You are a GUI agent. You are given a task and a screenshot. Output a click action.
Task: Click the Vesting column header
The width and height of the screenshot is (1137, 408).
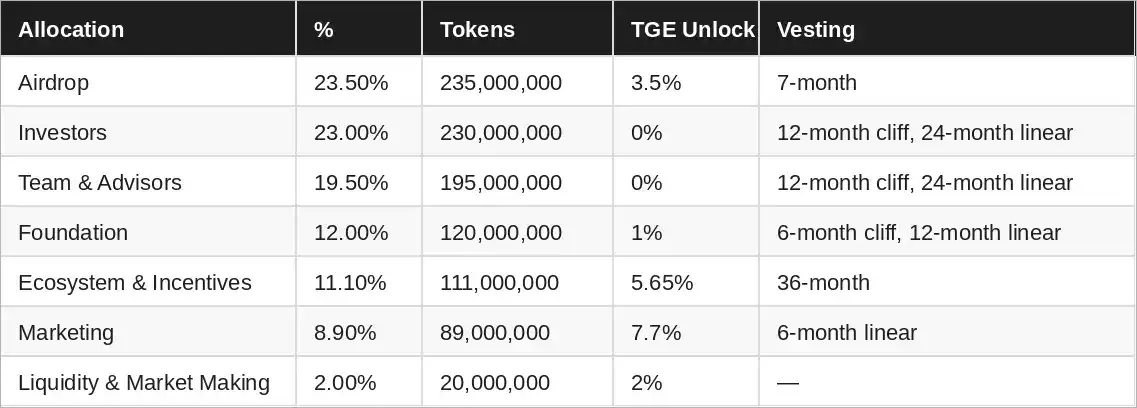pyautogui.click(x=816, y=29)
